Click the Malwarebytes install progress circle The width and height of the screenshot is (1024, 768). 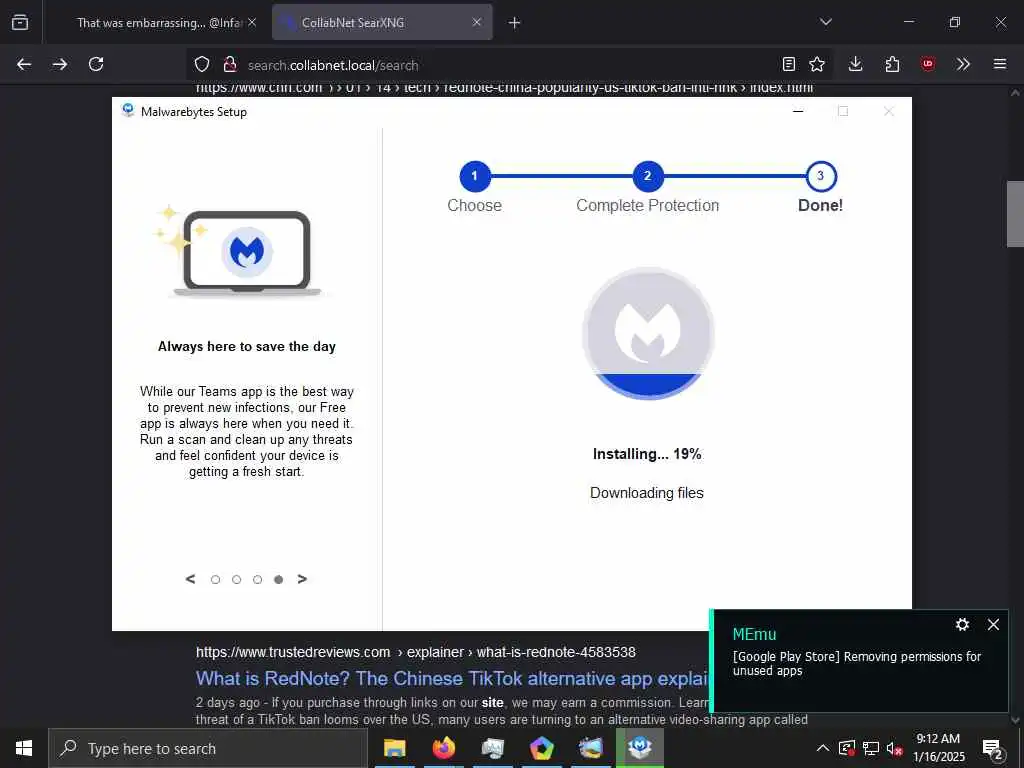pos(648,333)
